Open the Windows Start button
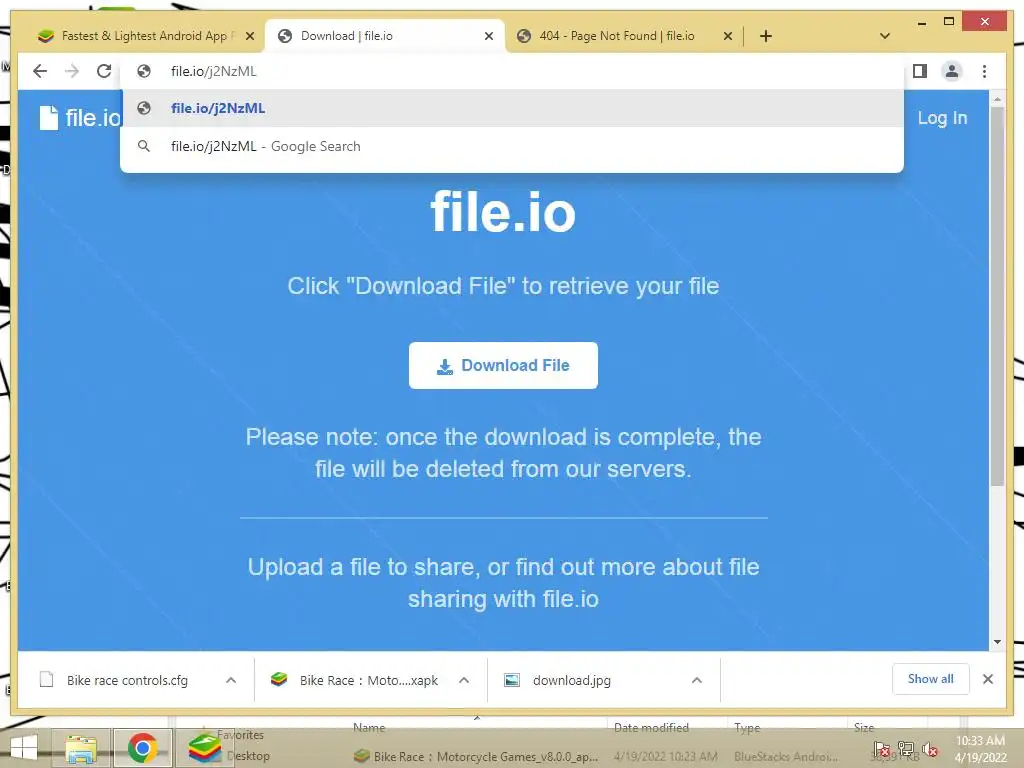1024x768 pixels. pyautogui.click(x=24, y=748)
